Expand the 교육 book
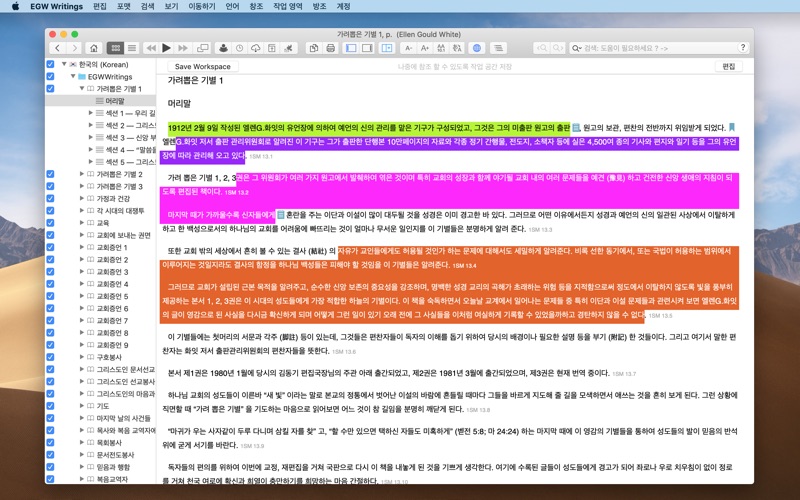 tap(82, 223)
